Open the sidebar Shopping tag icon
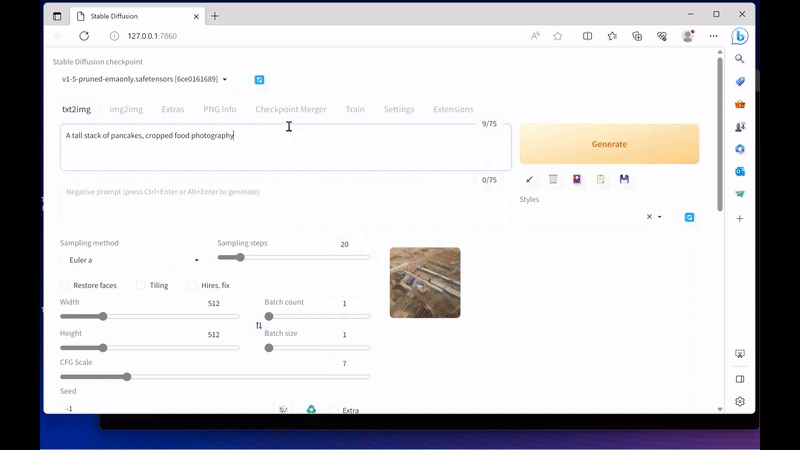Image resolution: width=800 pixels, height=450 pixels. point(740,82)
